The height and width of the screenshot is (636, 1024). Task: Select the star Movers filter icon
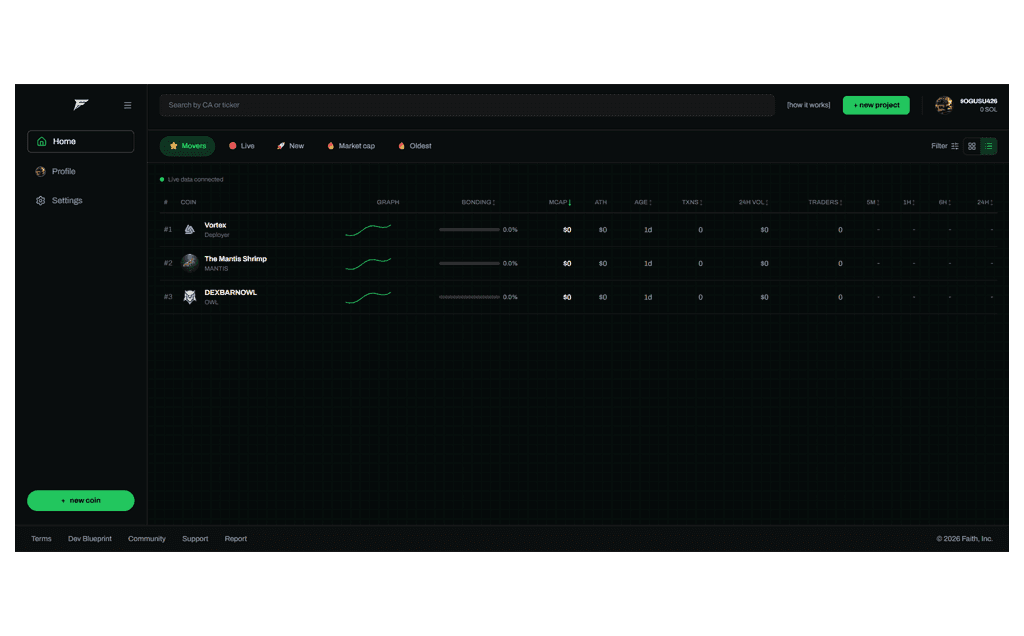(174, 146)
